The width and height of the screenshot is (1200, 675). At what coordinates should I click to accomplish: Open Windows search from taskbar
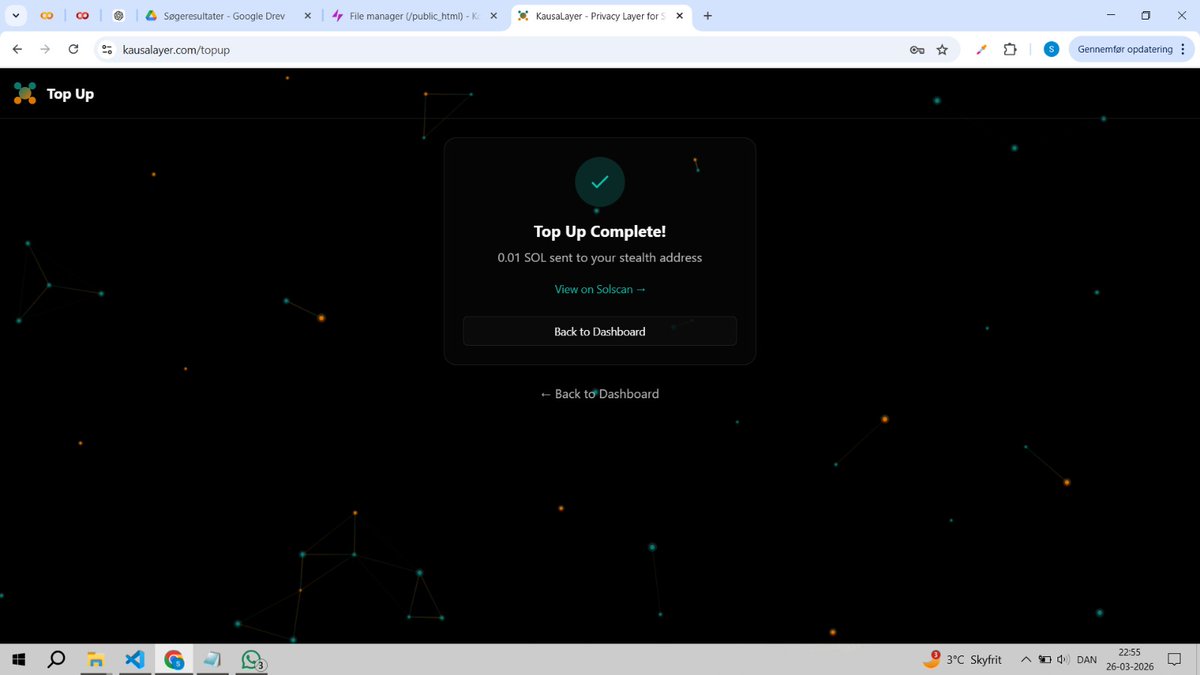coord(57,660)
